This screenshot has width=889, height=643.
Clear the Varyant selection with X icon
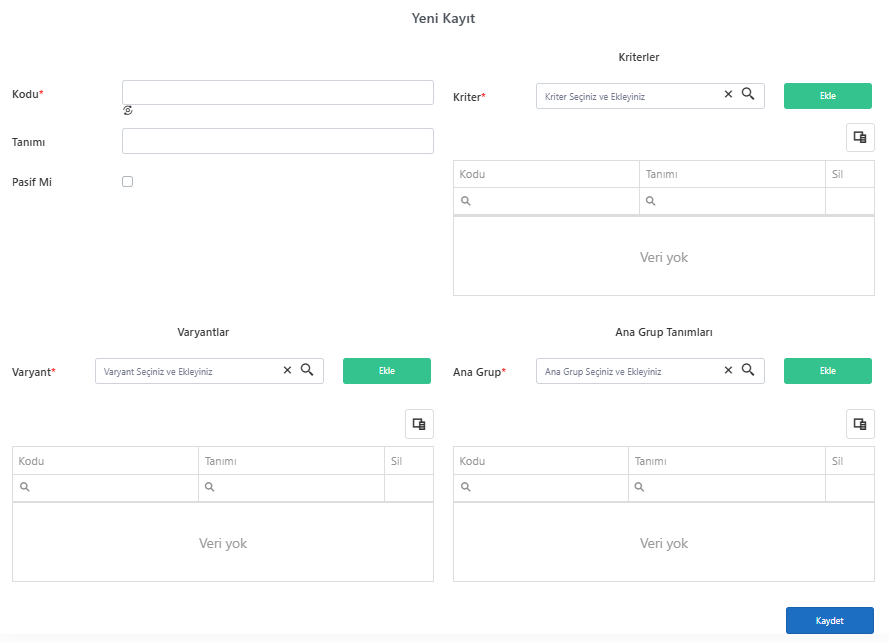tap(287, 370)
